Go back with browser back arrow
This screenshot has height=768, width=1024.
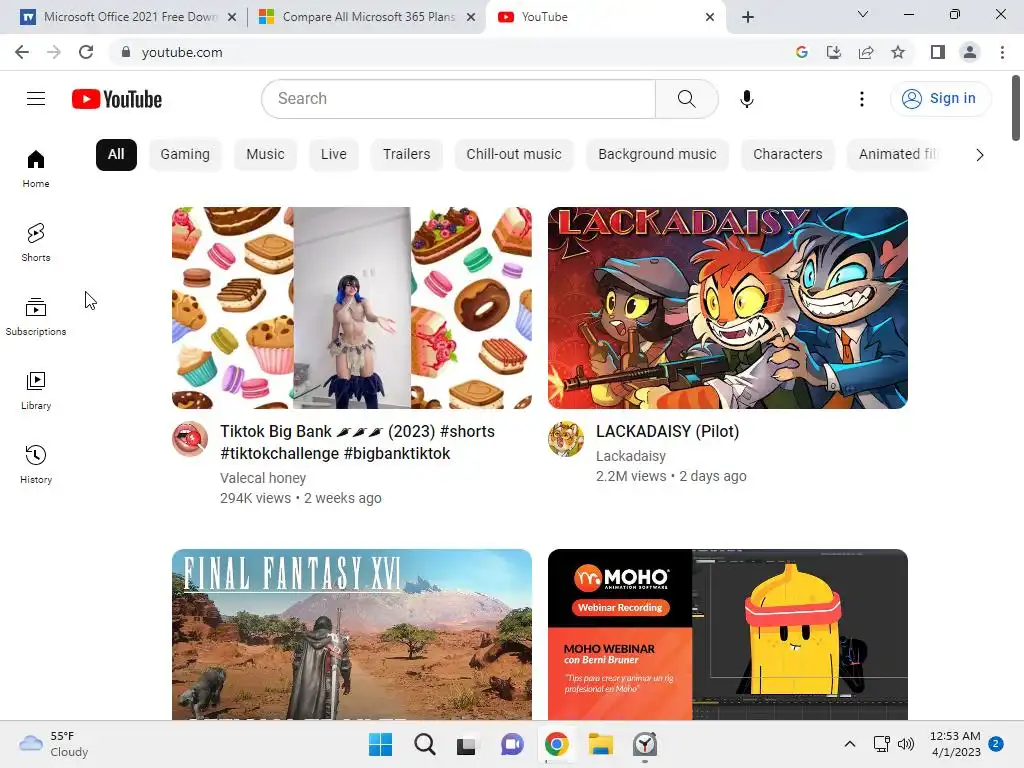(x=22, y=52)
